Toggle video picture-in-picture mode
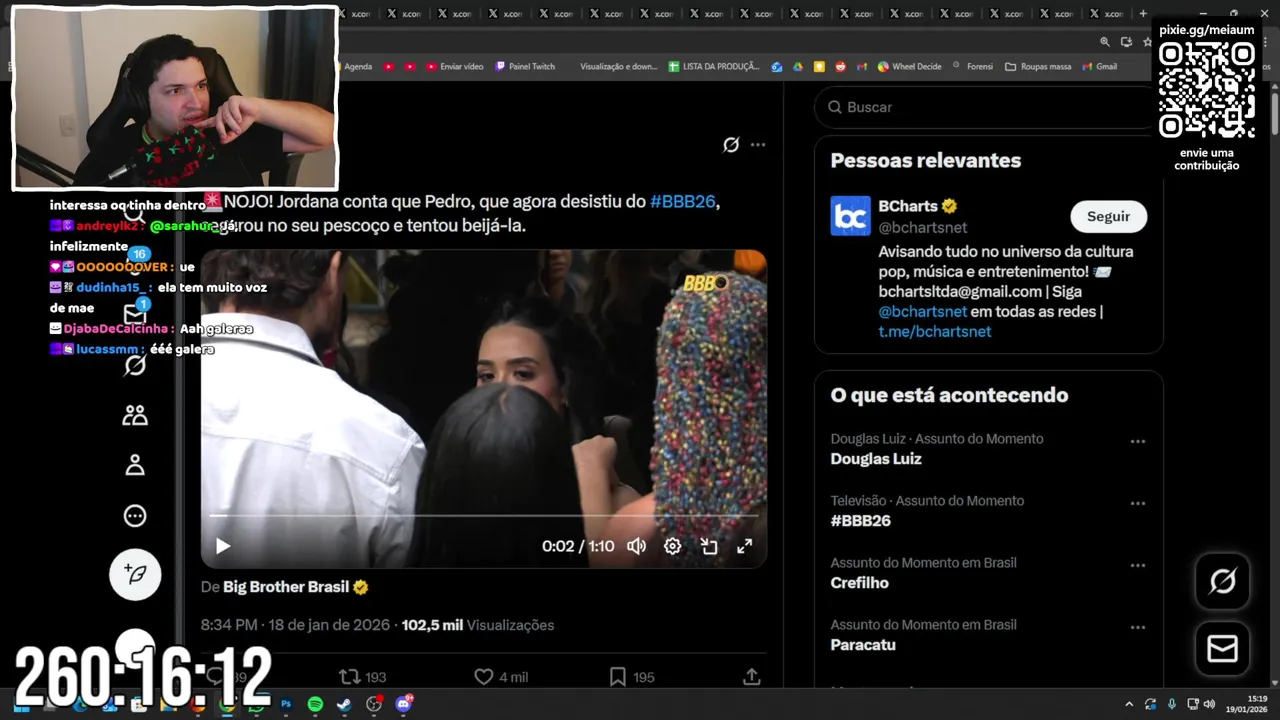The width and height of the screenshot is (1280, 720). [x=709, y=546]
